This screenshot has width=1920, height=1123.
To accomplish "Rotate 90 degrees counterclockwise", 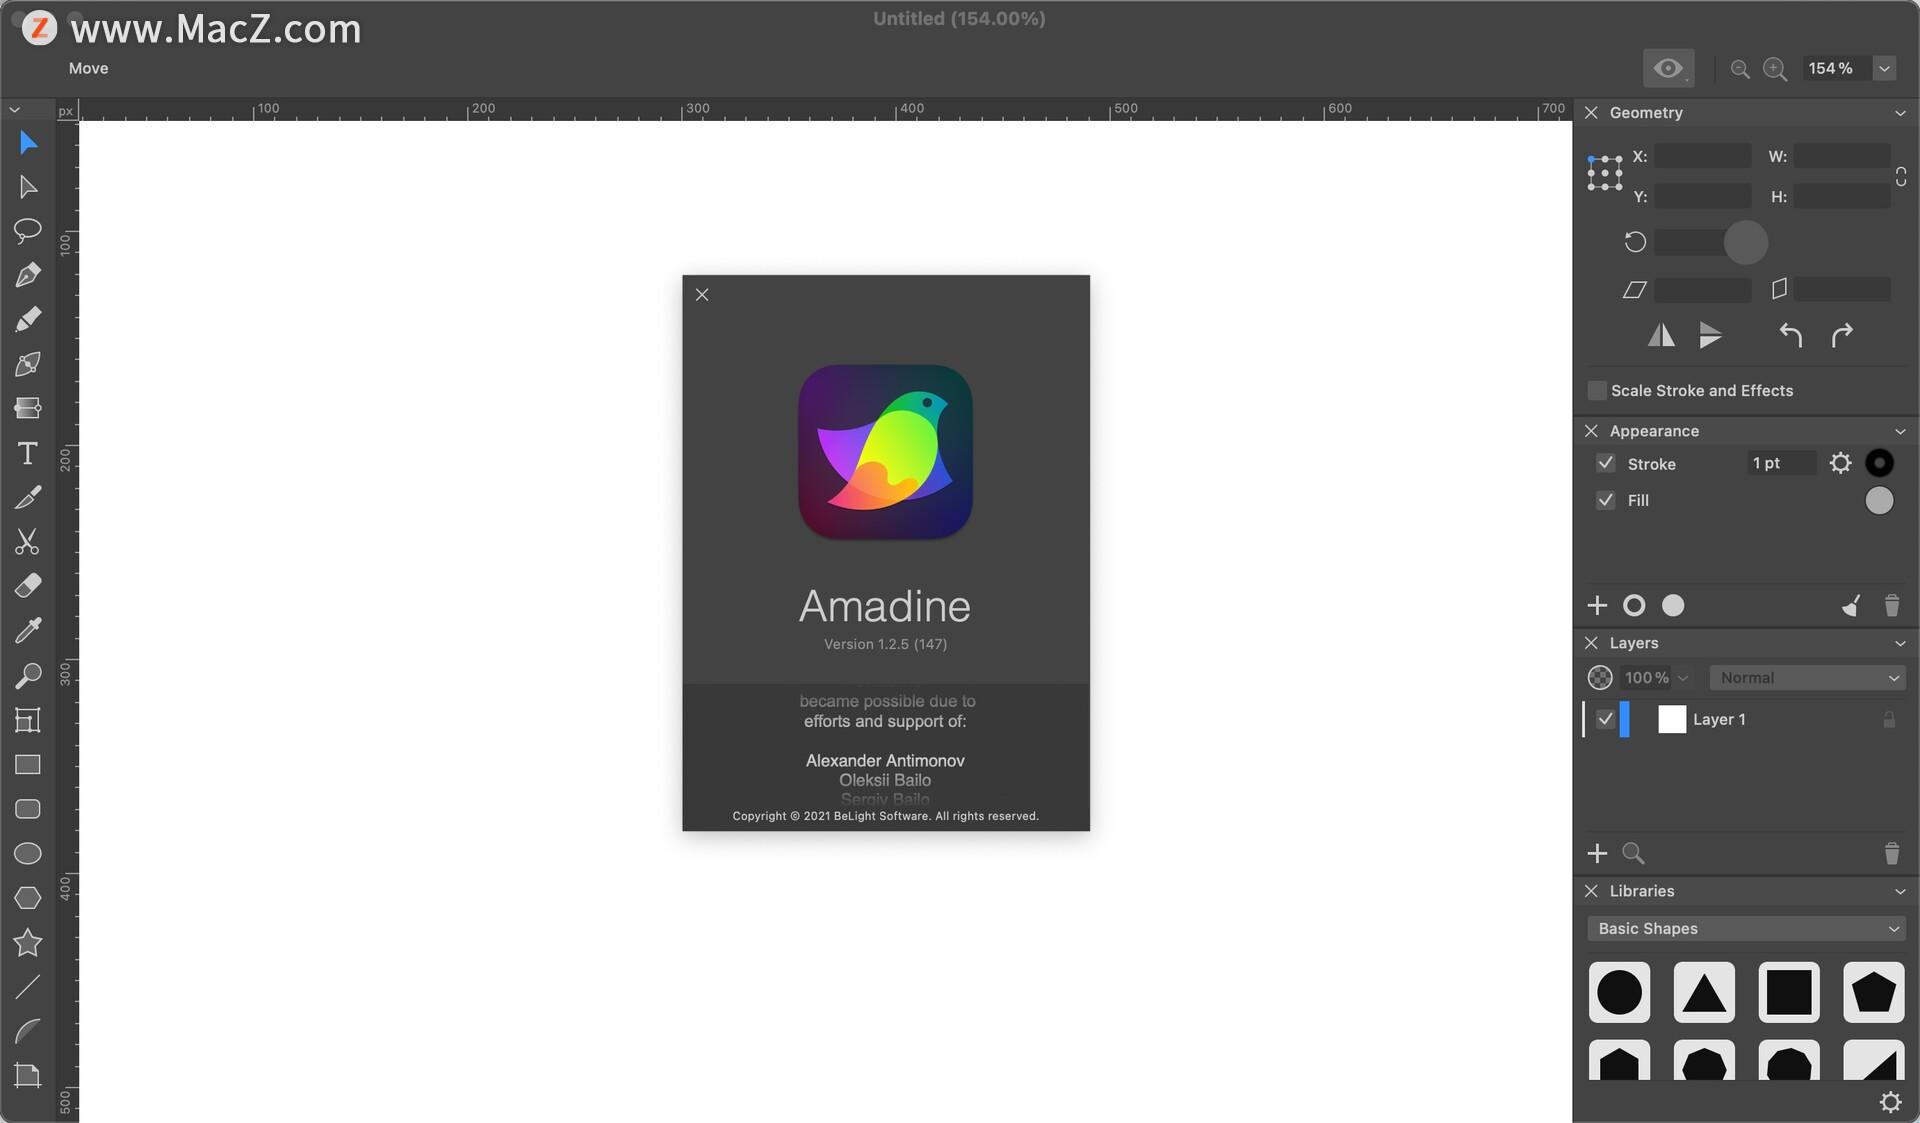I will [x=1791, y=335].
